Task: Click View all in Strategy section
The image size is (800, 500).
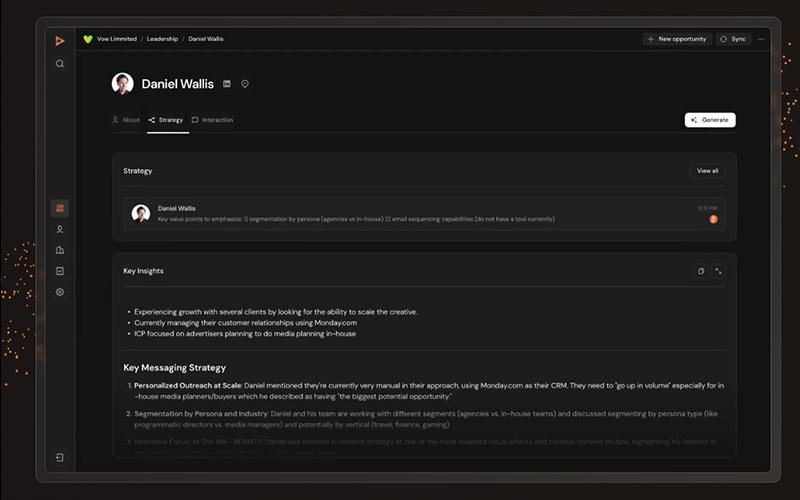Action: coord(708,171)
